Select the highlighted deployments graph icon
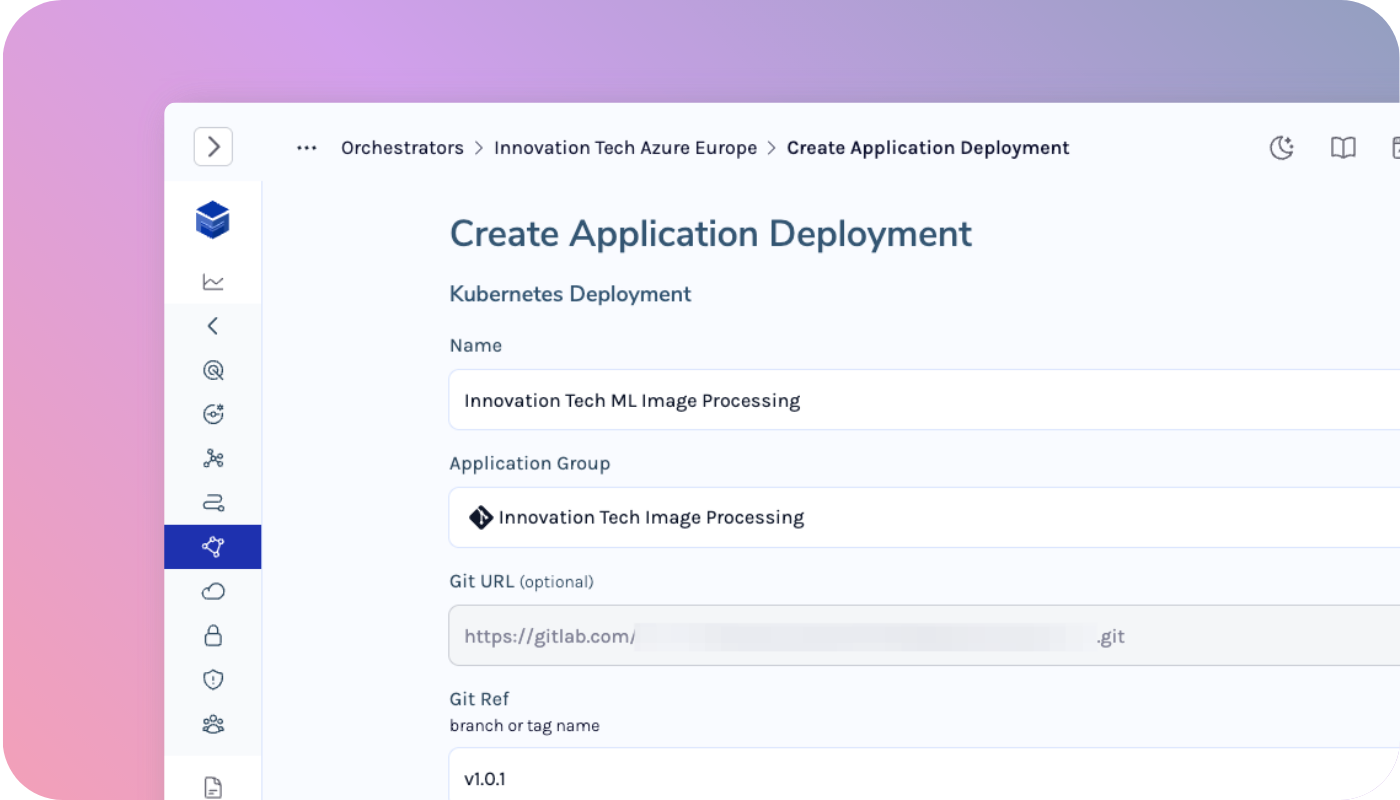Image resolution: width=1400 pixels, height=800 pixels. [x=213, y=547]
